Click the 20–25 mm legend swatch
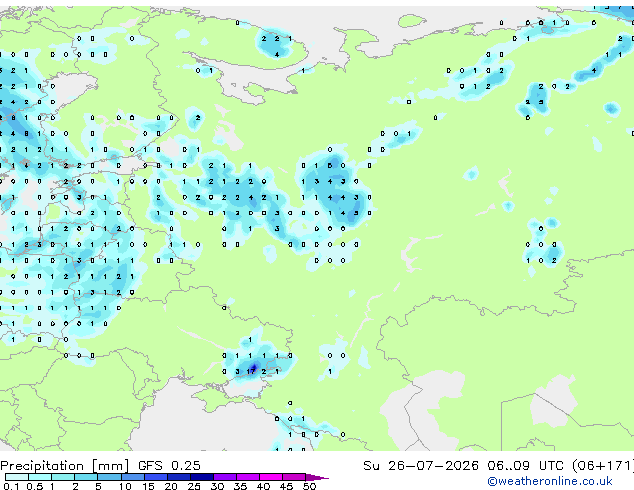The width and height of the screenshot is (634, 490). [179, 477]
